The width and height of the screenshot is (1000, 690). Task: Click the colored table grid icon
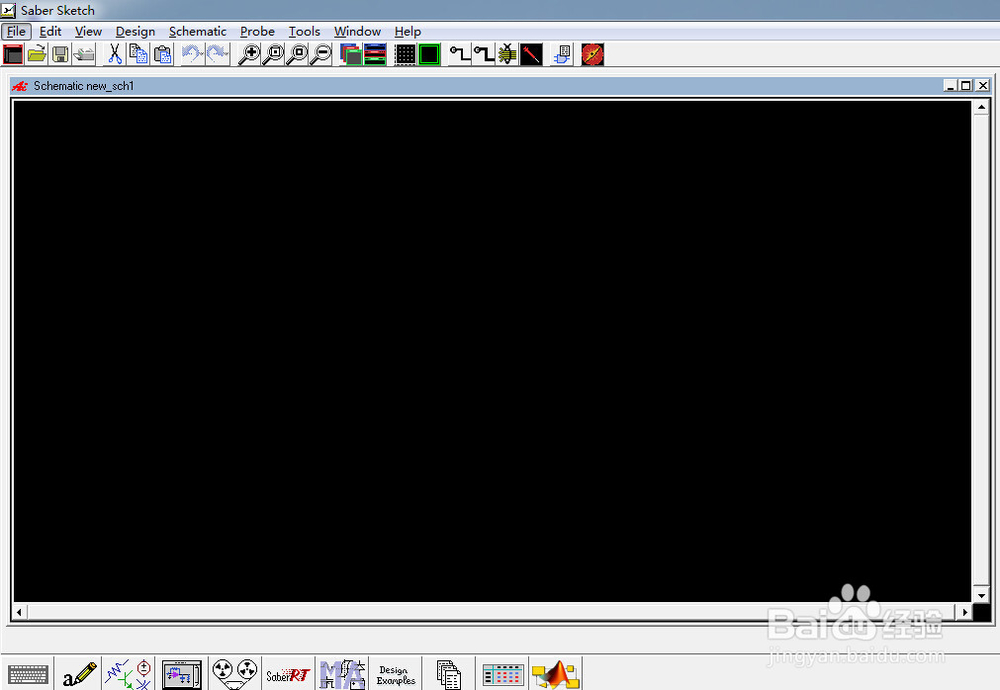pyautogui.click(x=503, y=675)
